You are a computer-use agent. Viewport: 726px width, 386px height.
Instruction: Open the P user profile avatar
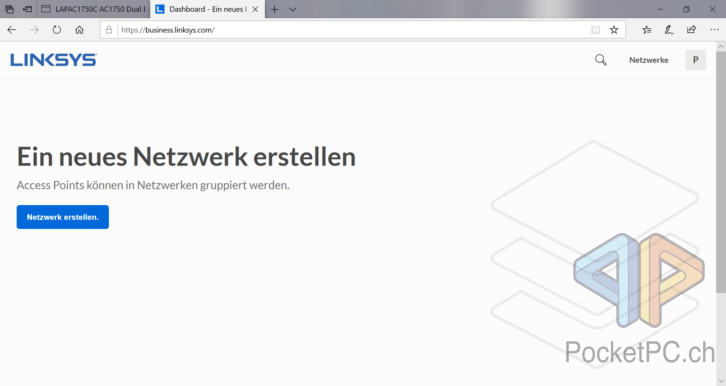695,60
